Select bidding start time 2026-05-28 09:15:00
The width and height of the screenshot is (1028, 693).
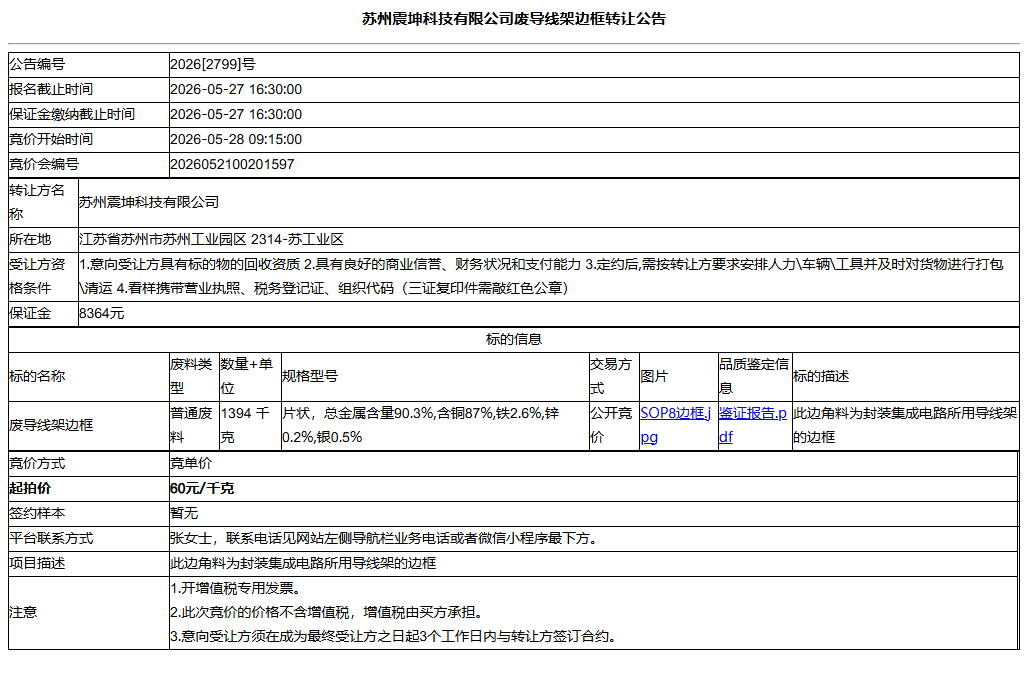pos(236,139)
